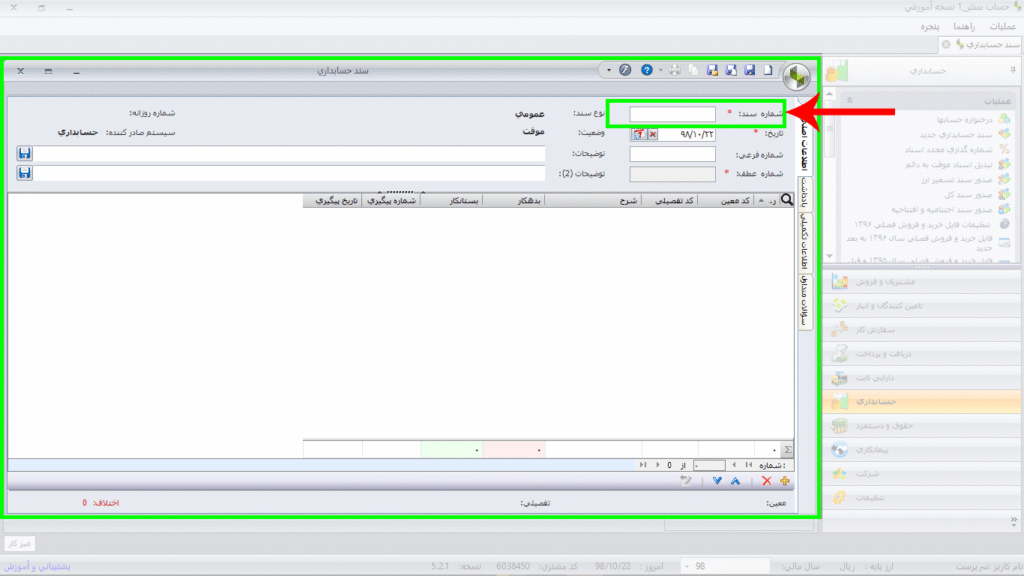Click the save icon beside the توضیحات field

pos(24,153)
